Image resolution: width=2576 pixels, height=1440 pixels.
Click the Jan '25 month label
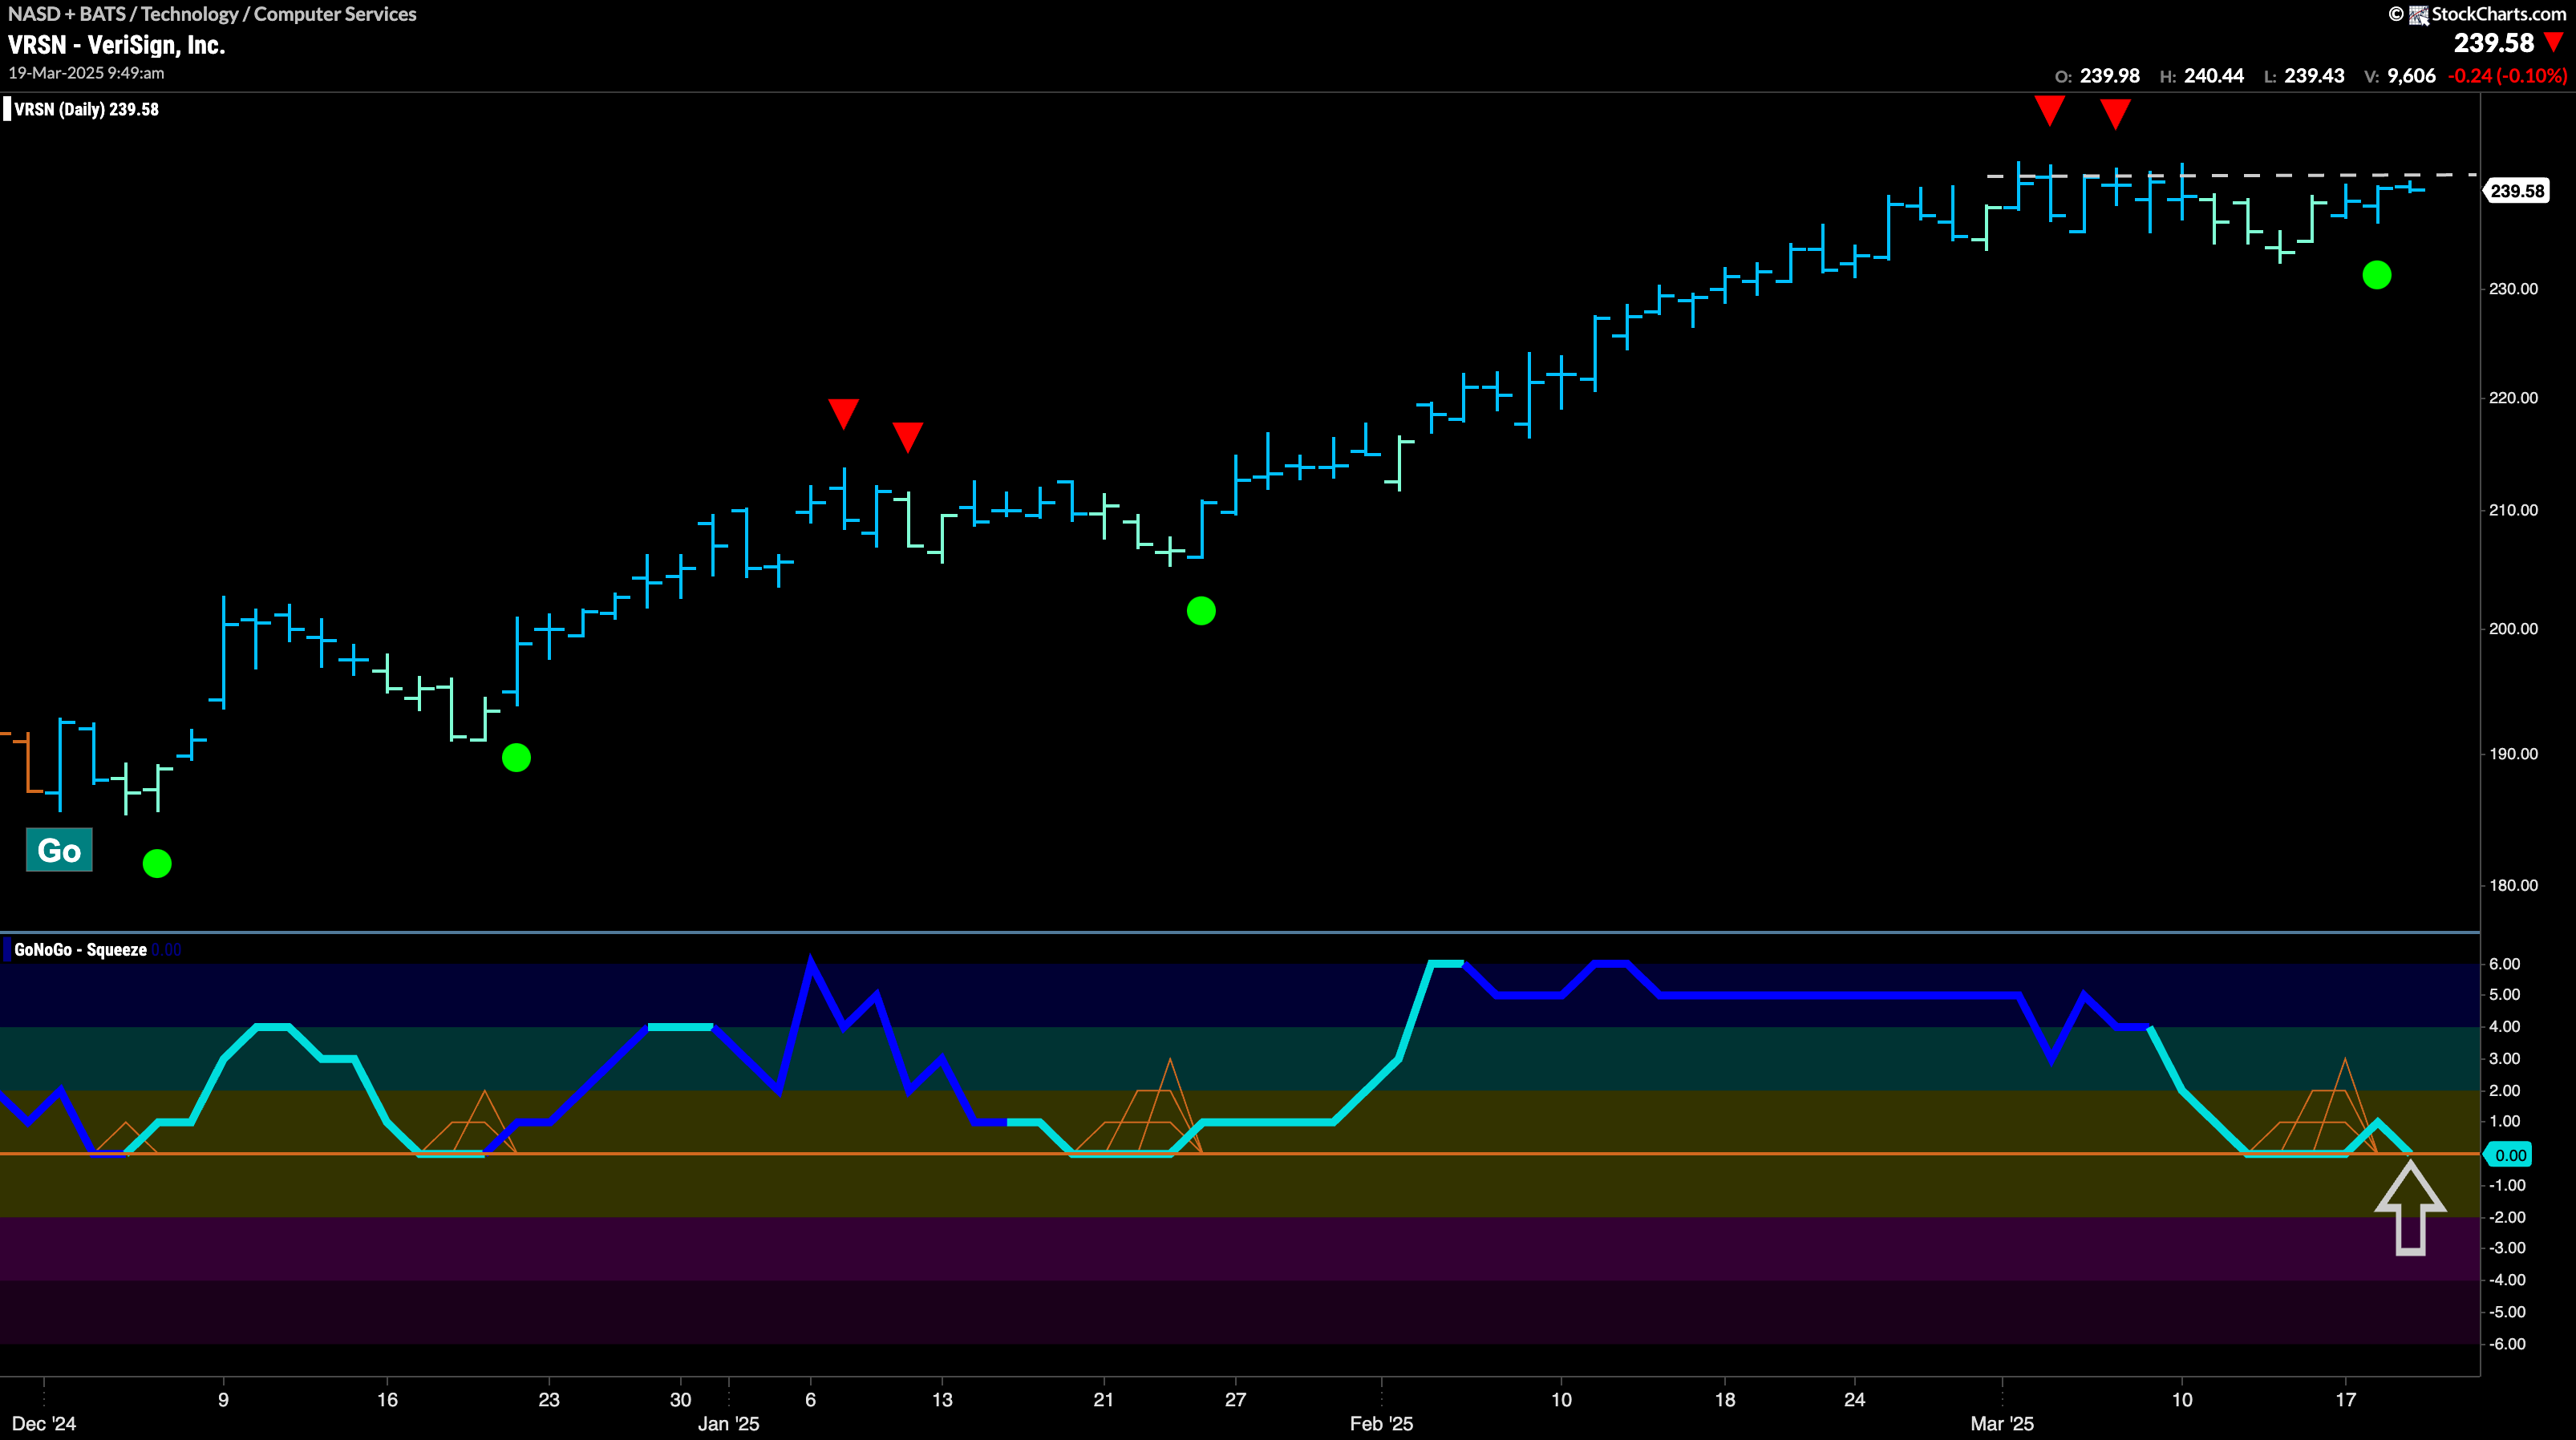728,1424
